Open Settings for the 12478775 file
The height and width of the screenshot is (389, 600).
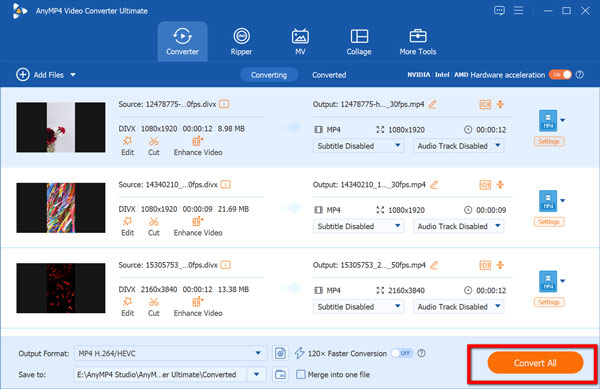click(549, 142)
